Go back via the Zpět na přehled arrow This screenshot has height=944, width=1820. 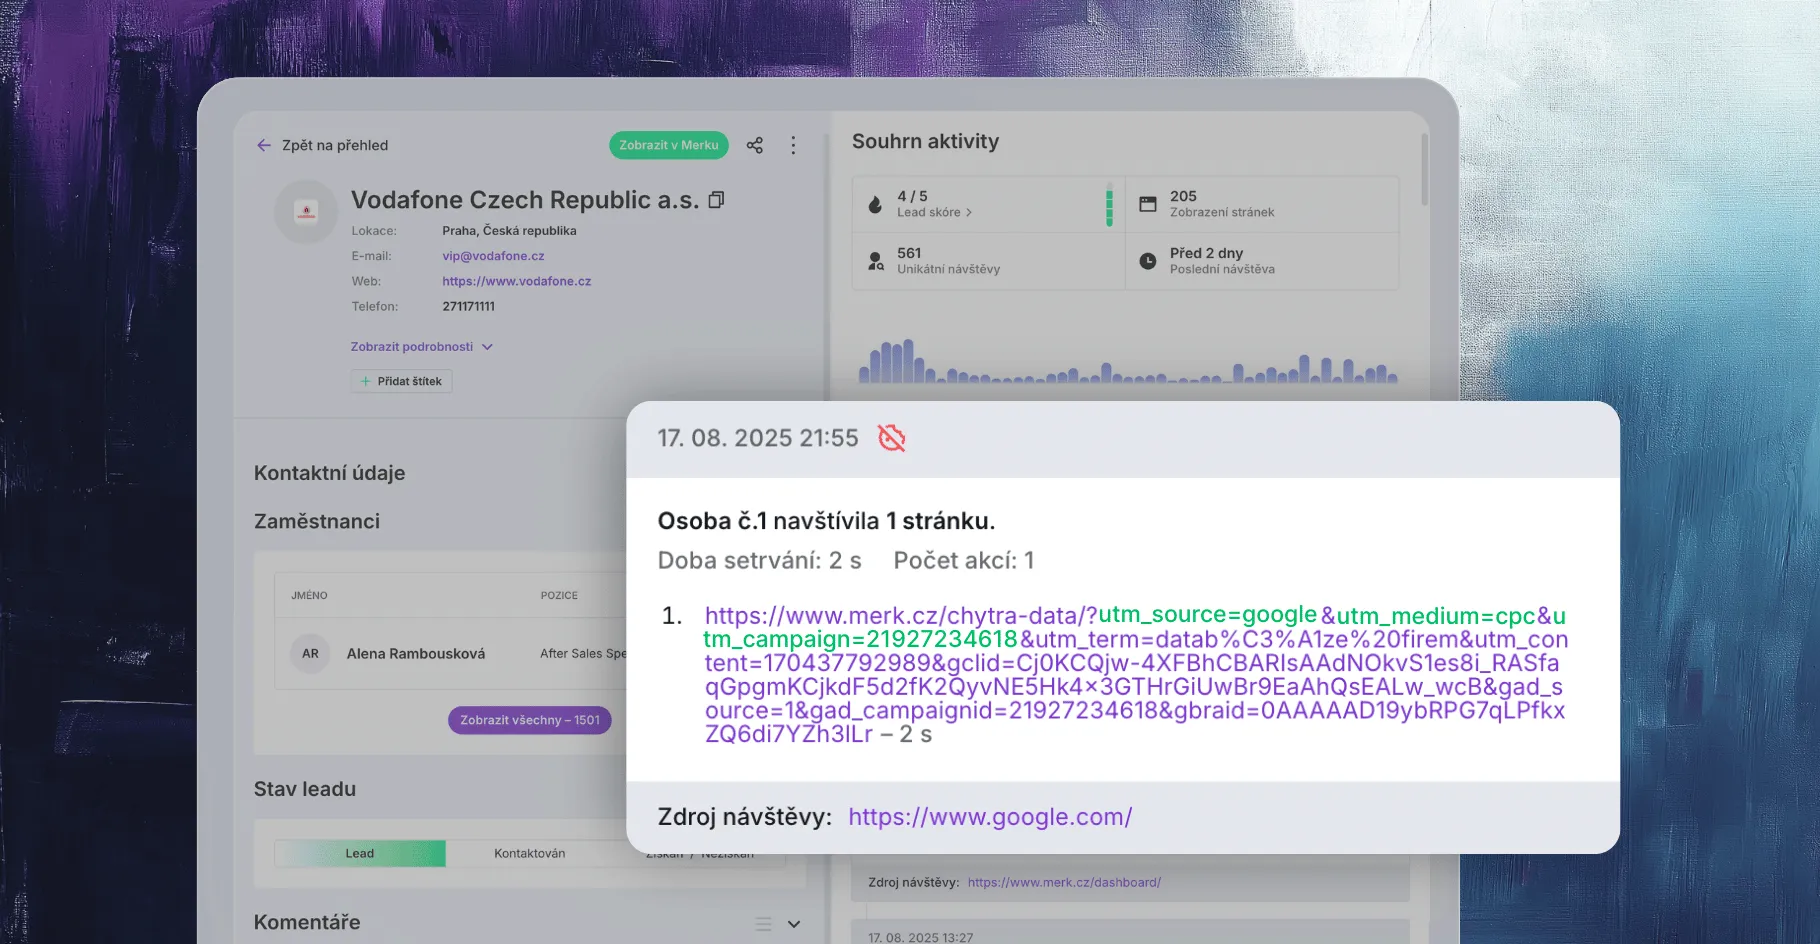coord(264,145)
